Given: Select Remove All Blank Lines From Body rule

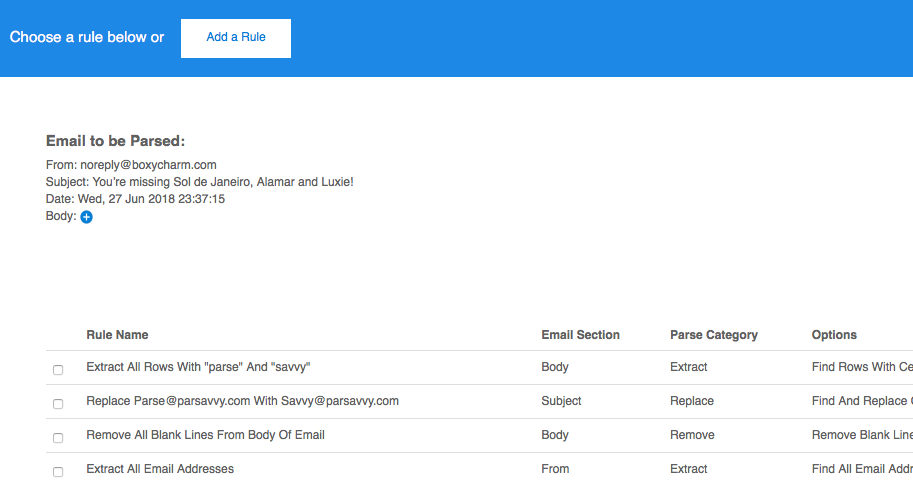Looking at the screenshot, I should pos(205,435).
